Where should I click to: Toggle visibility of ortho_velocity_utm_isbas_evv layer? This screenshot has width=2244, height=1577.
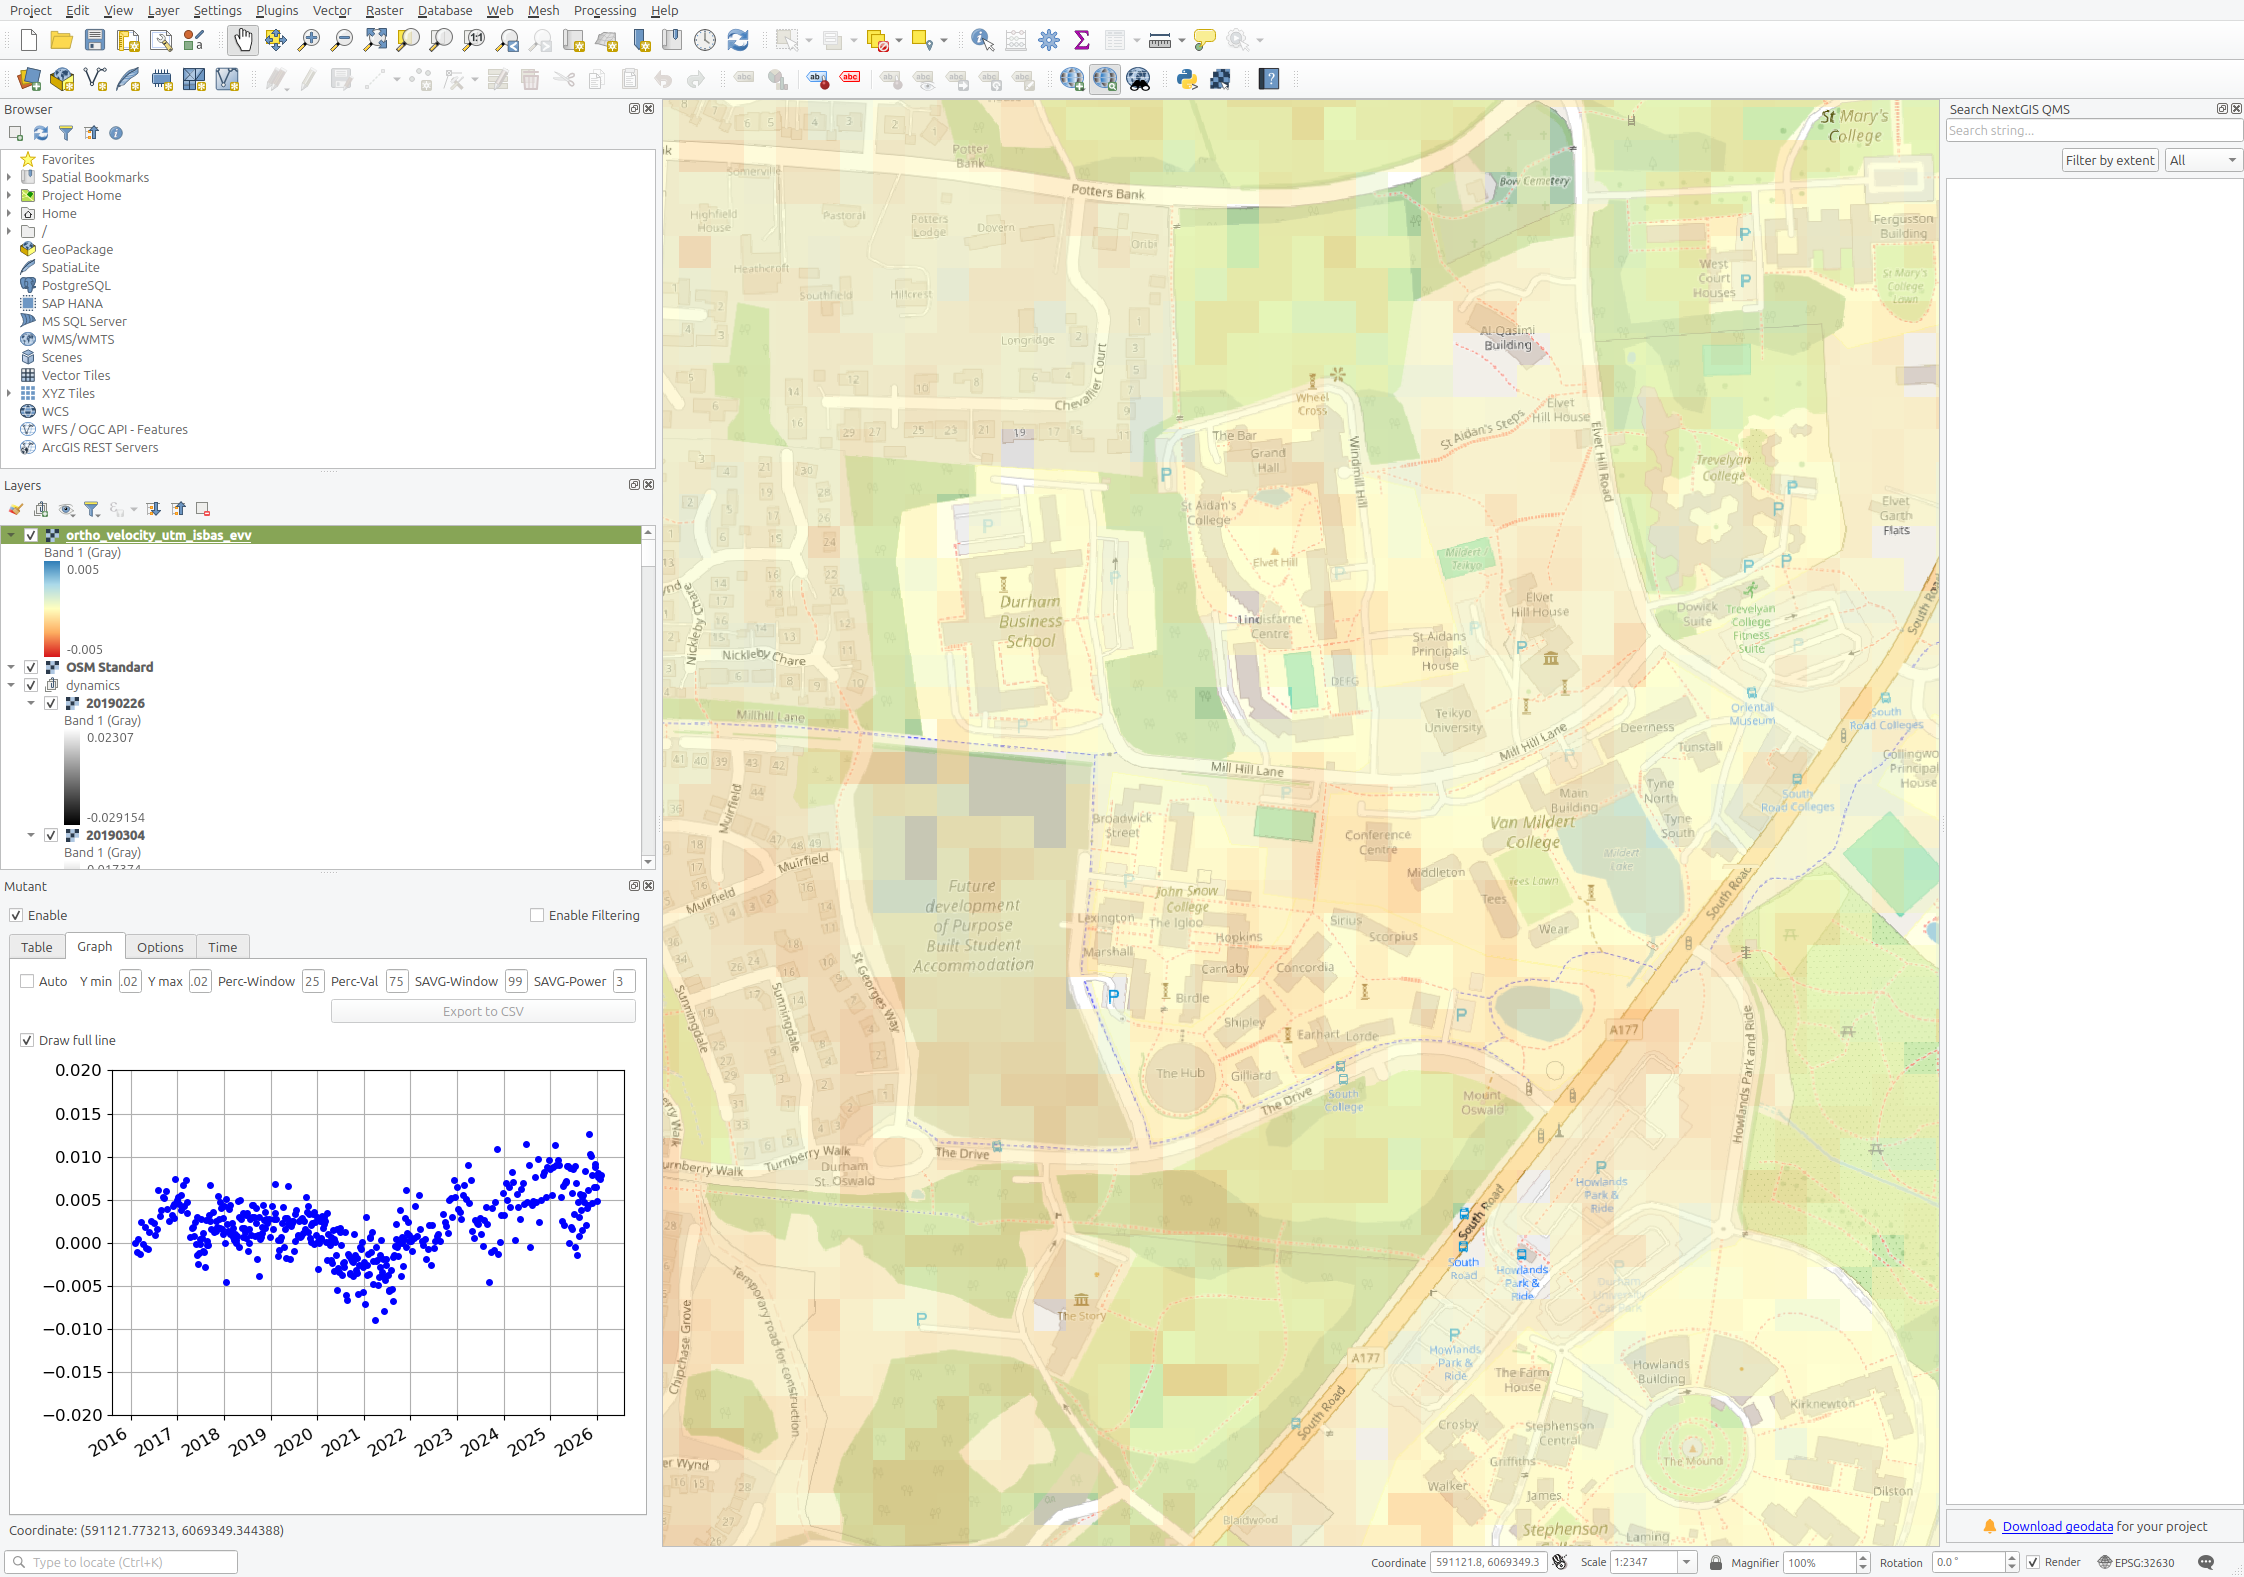tap(31, 535)
